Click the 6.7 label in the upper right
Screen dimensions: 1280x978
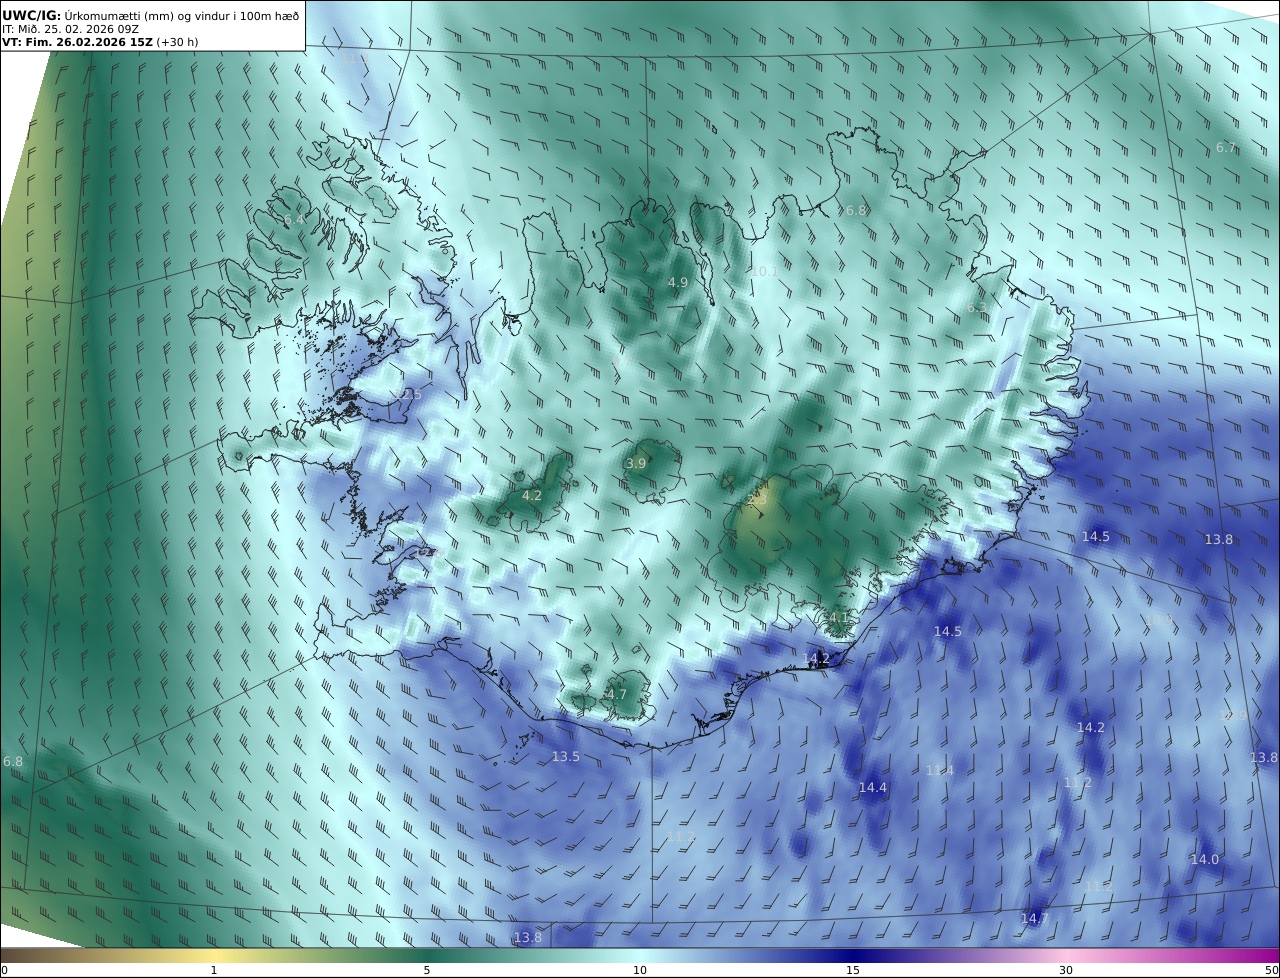(x=1226, y=147)
